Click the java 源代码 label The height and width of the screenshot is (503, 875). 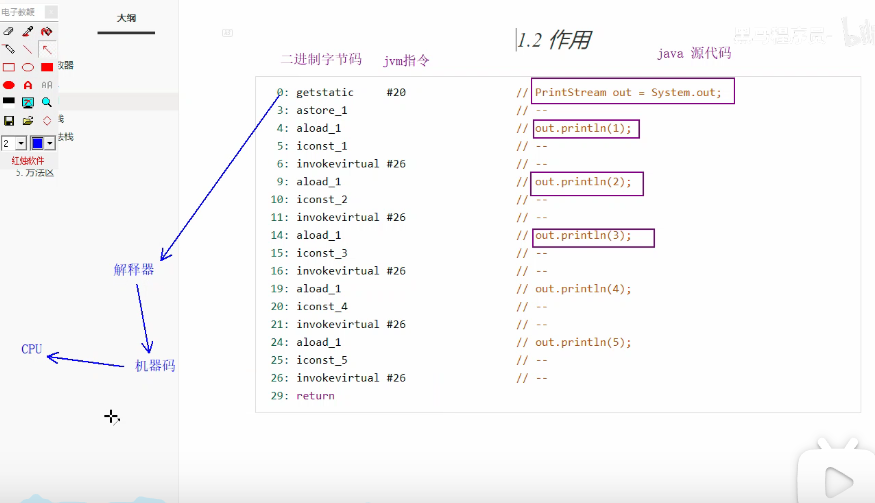pos(694,53)
